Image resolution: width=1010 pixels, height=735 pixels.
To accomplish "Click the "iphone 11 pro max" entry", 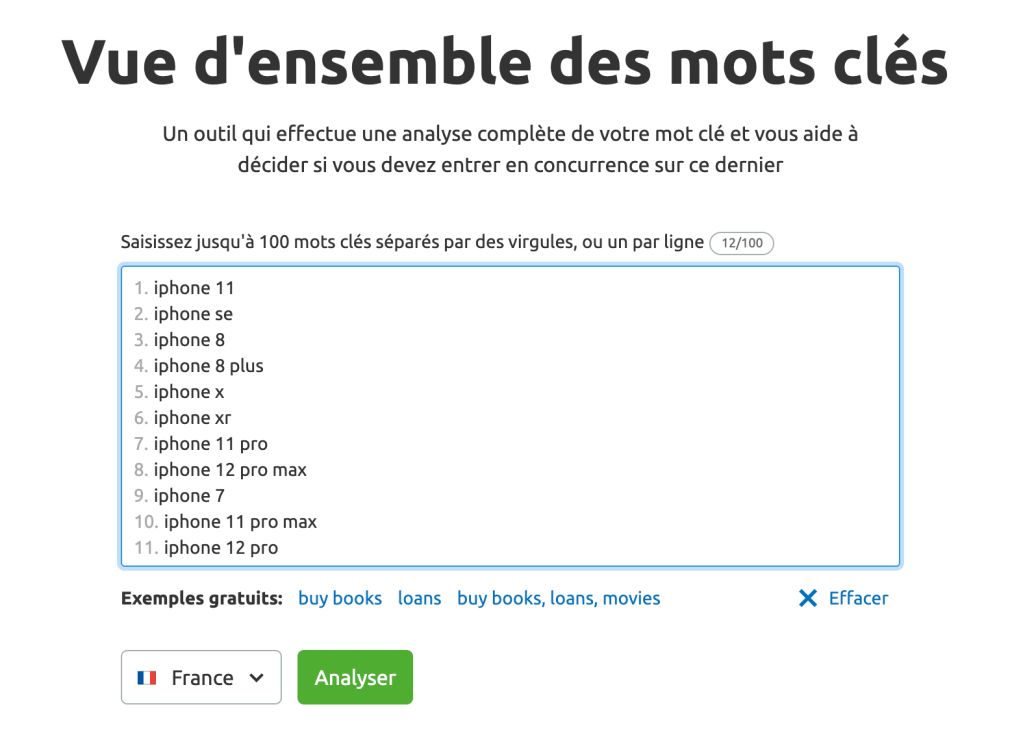I will (240, 522).
